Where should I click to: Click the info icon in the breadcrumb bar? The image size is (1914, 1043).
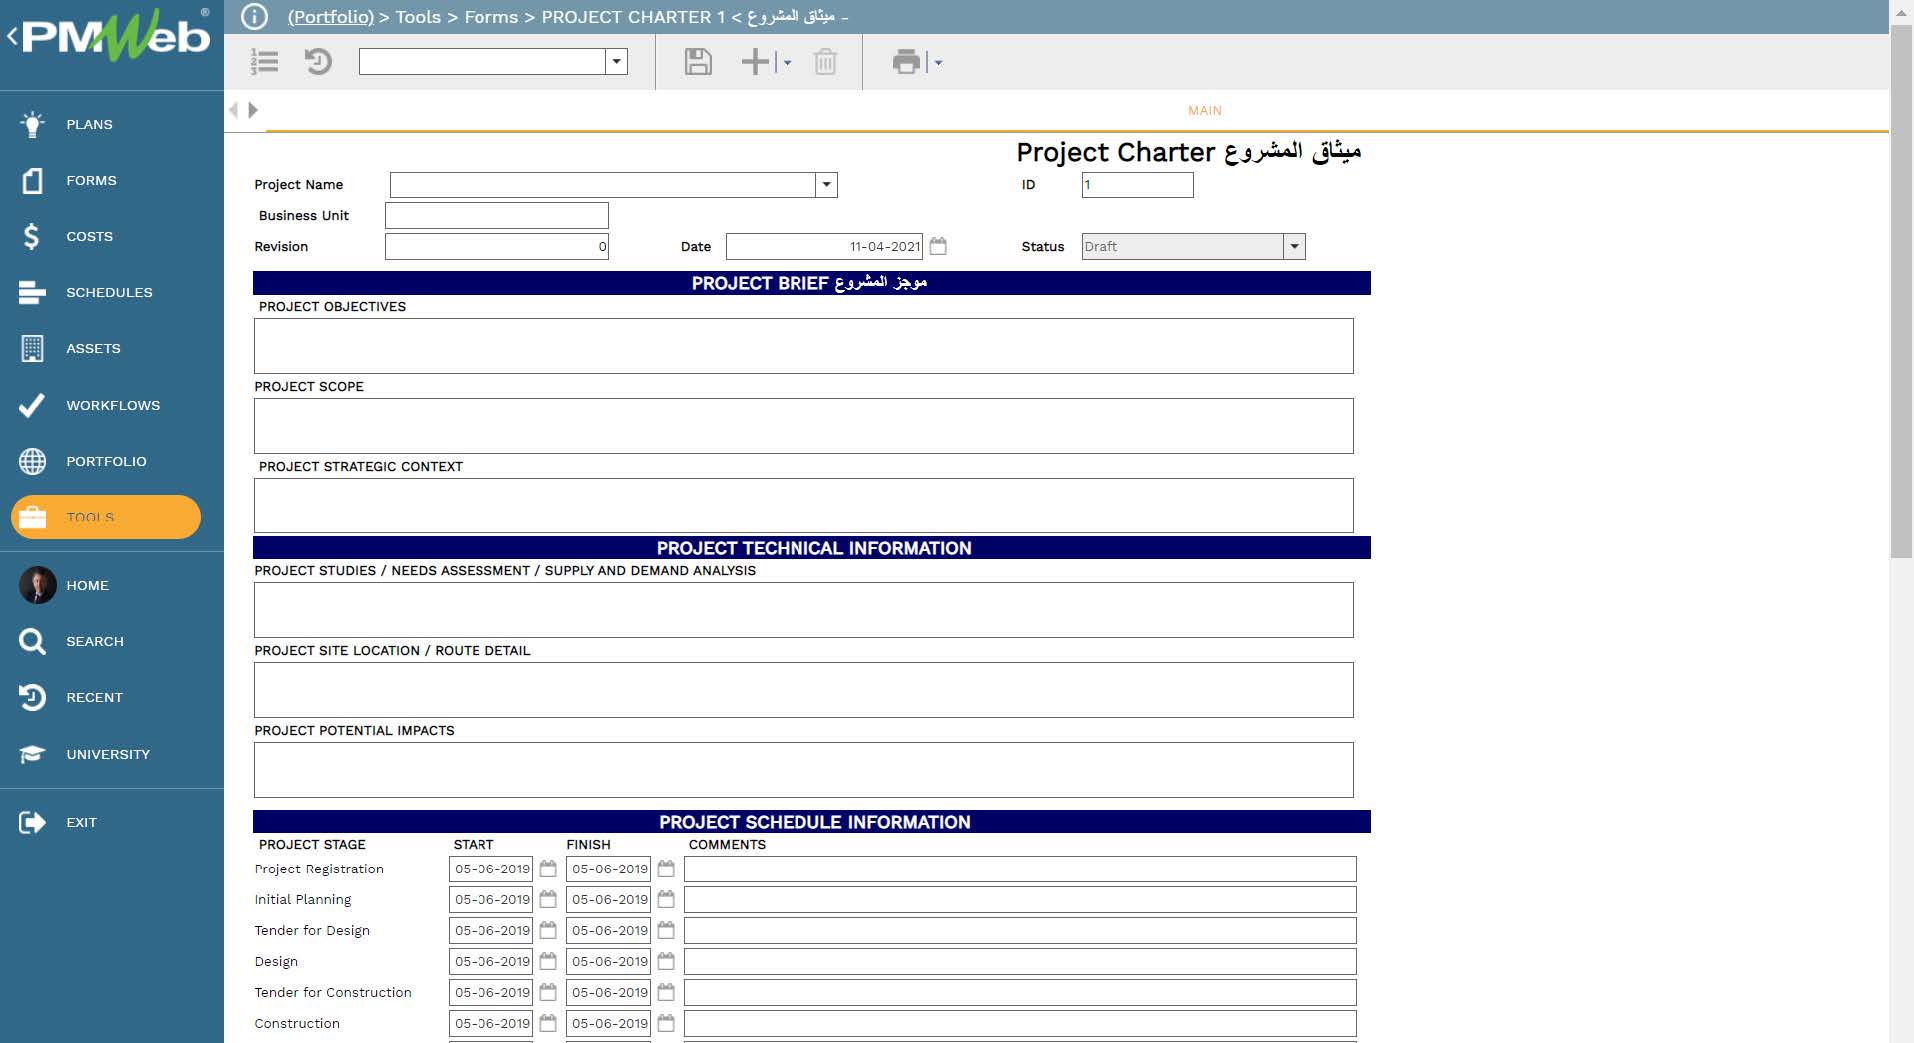(x=253, y=16)
